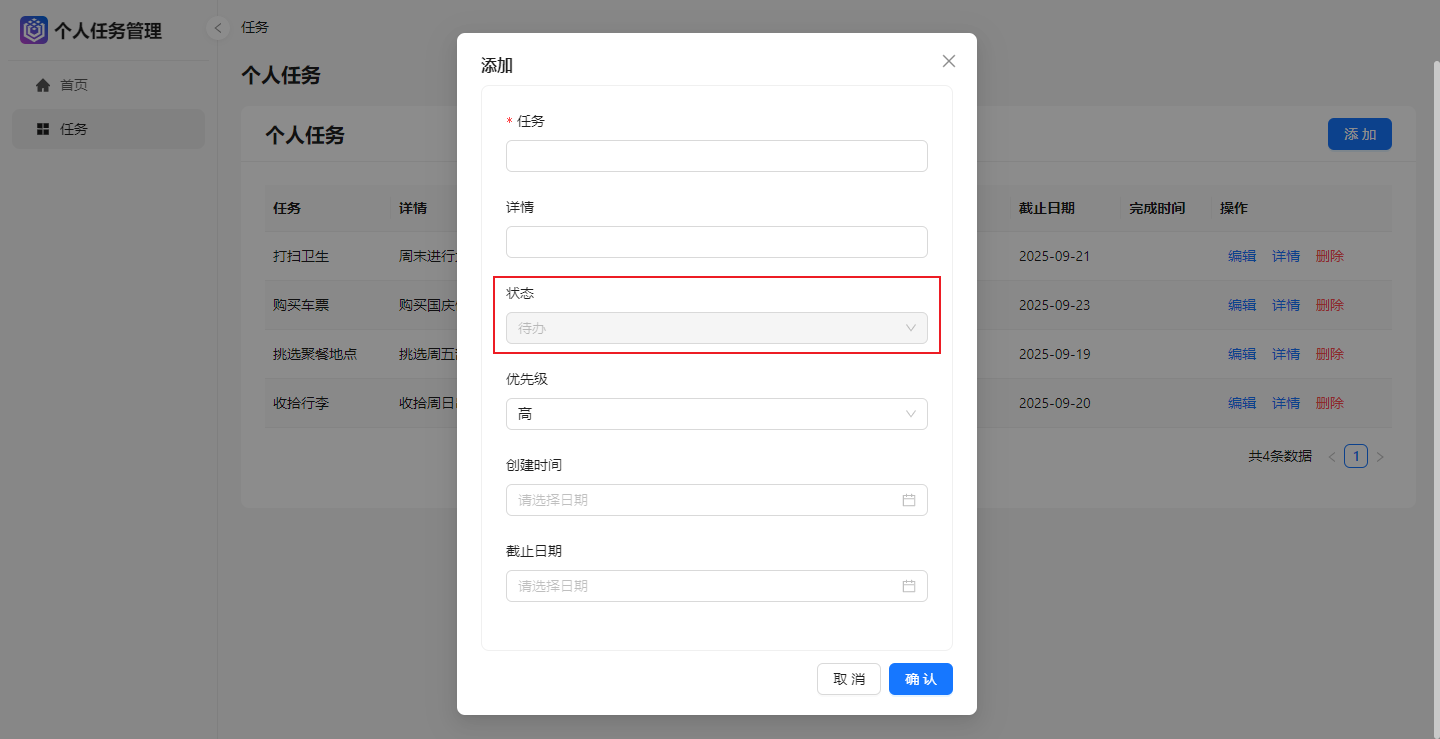Viewport: 1440px width, 739px height.
Task: Select 任务 in the sidebar menu
Action: (74, 128)
